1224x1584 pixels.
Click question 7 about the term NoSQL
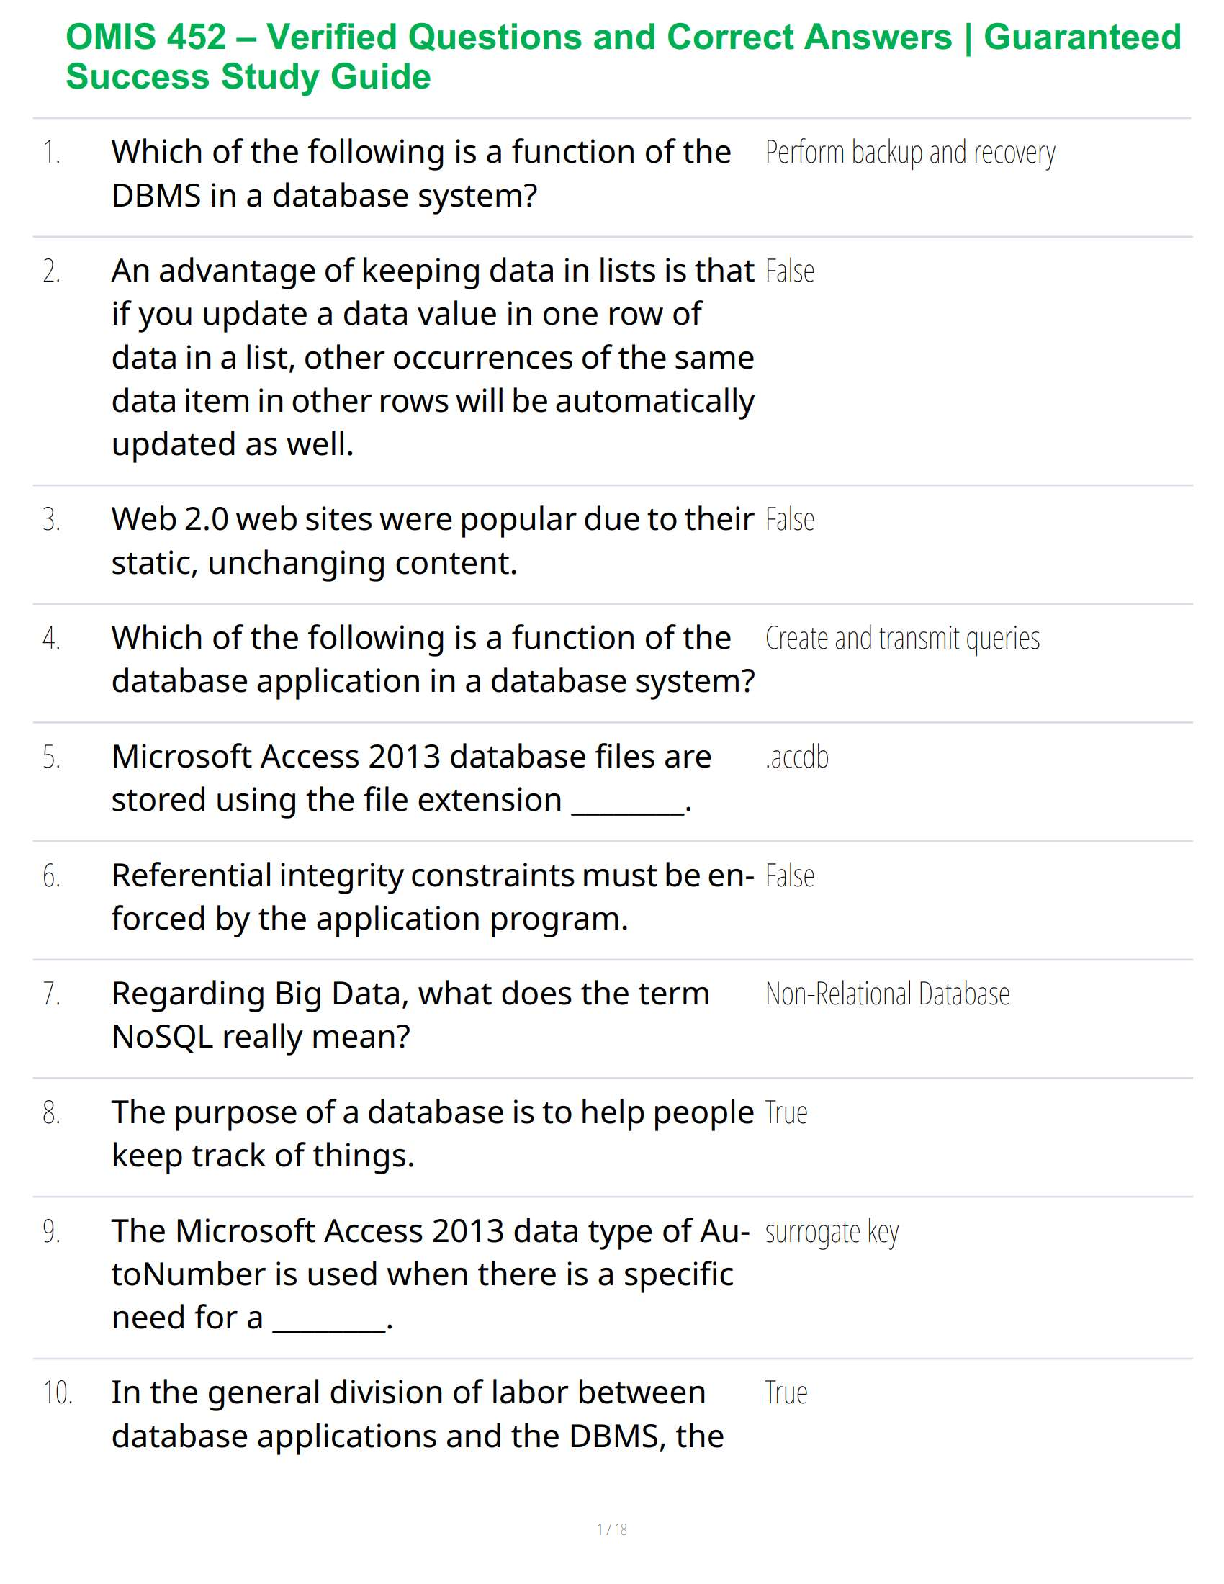coord(410,1015)
